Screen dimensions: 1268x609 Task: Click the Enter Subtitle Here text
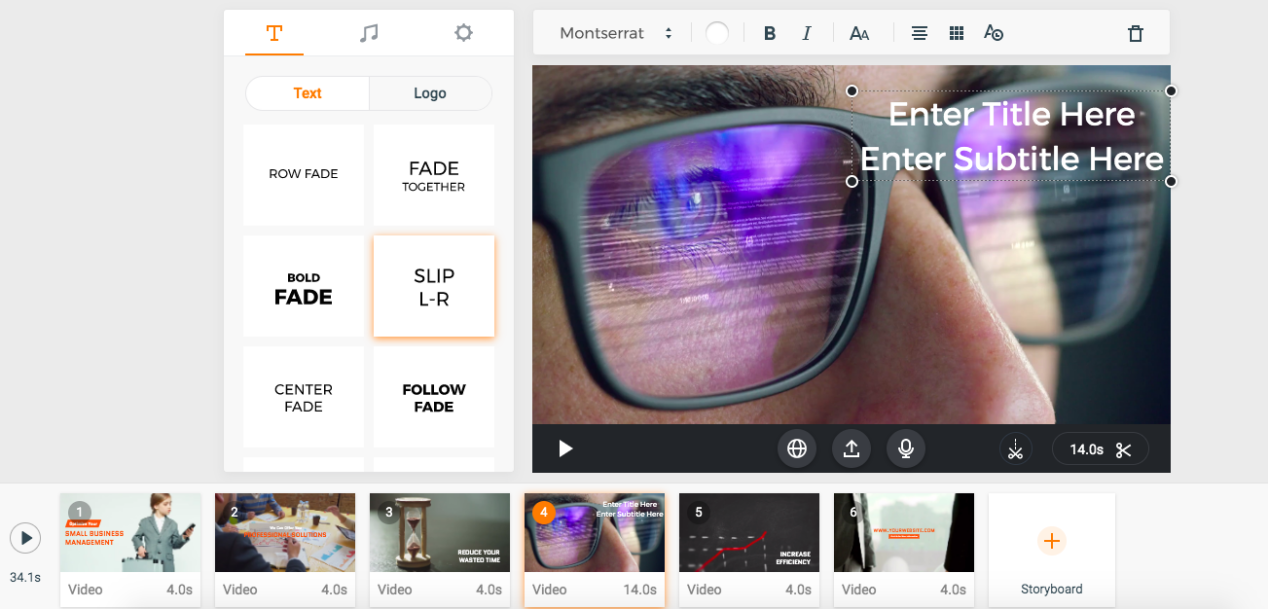coord(1011,159)
